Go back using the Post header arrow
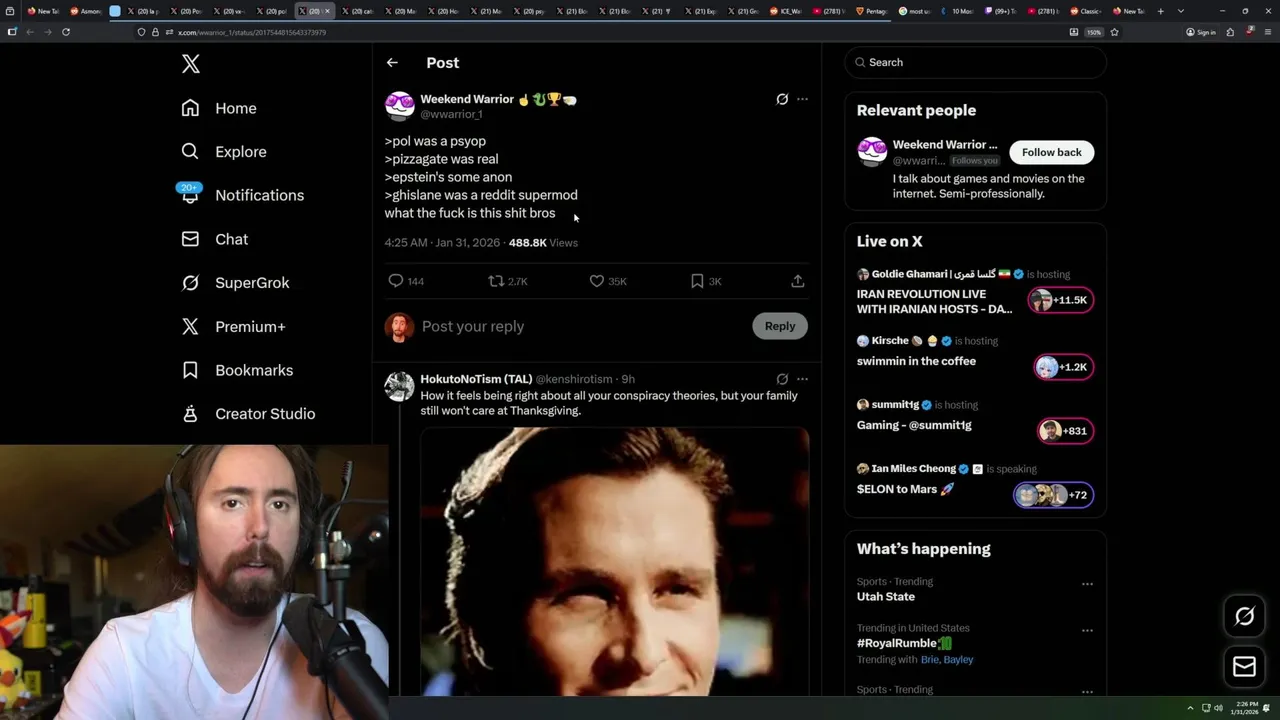The height and width of the screenshot is (720, 1280). (x=392, y=62)
